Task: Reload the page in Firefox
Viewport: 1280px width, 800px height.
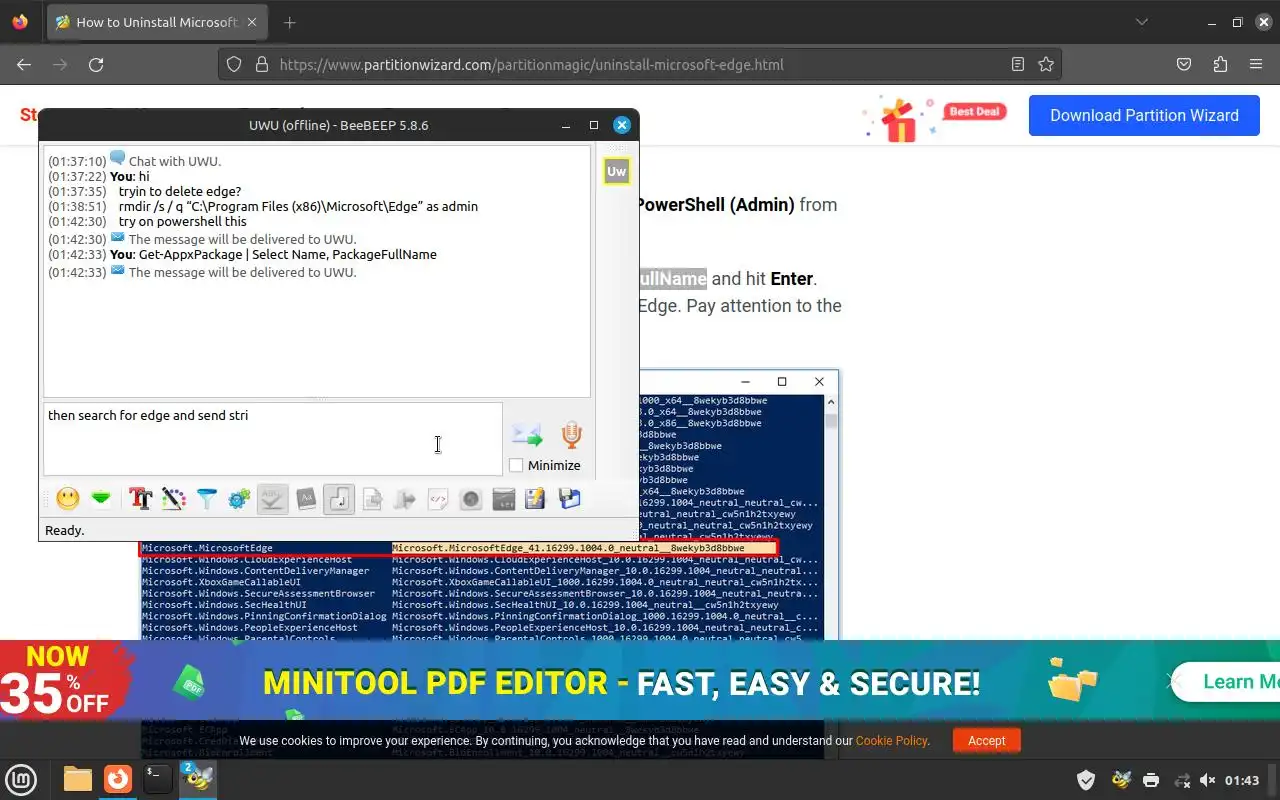Action: pos(96,64)
